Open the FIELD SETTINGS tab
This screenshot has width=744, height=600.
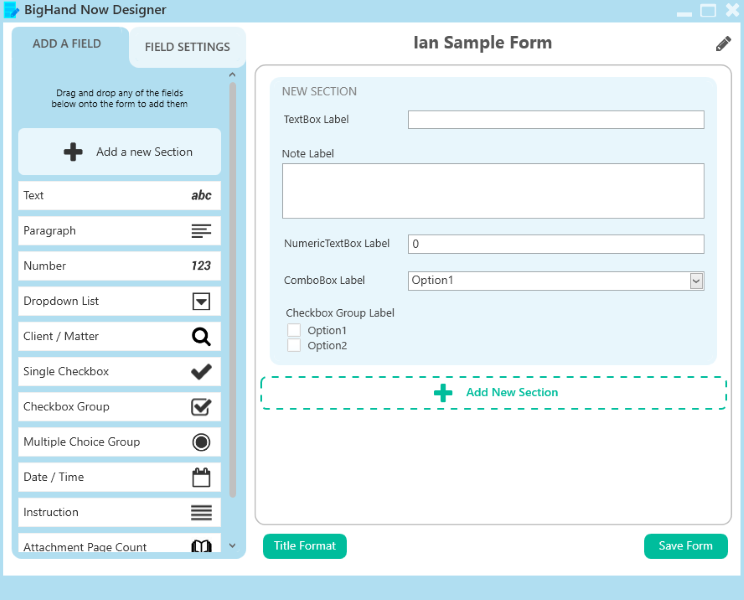pyautogui.click(x=187, y=47)
